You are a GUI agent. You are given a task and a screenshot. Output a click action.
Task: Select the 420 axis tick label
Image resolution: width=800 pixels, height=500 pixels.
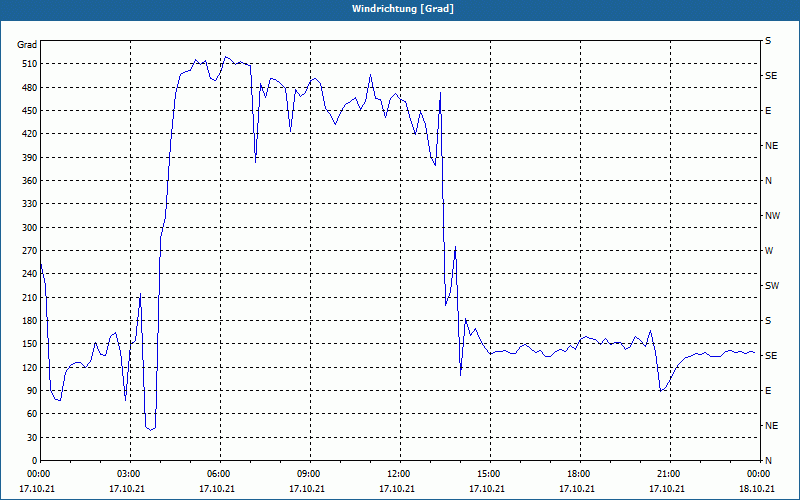(x=30, y=134)
